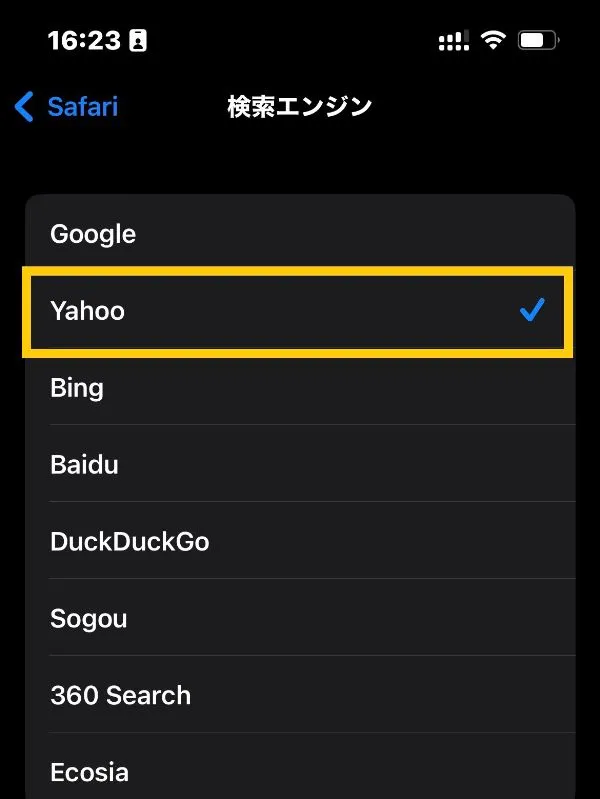This screenshot has height=799, width=600.
Task: Tap the 検索エンジン page title
Action: (x=300, y=107)
